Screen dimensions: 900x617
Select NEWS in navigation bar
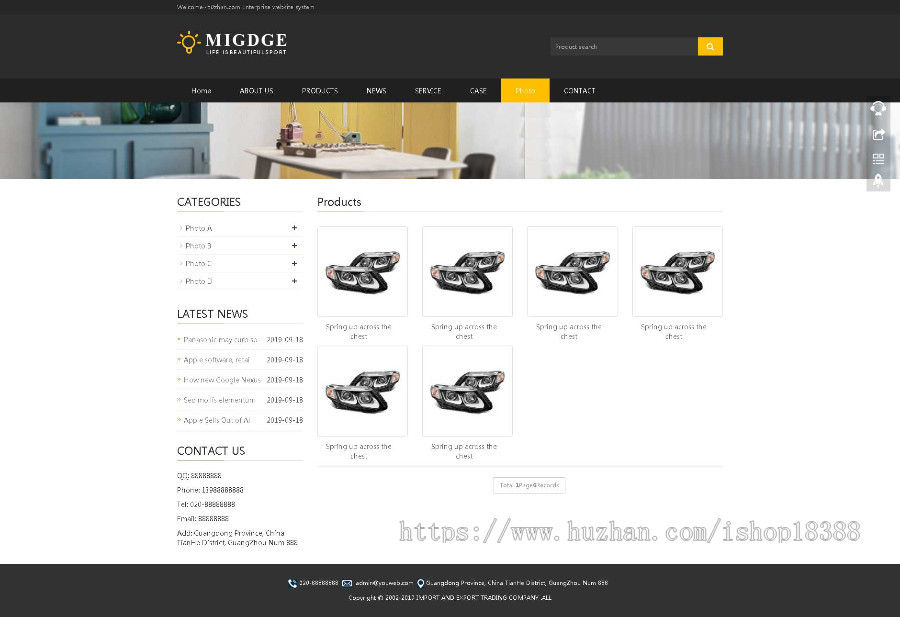click(377, 91)
